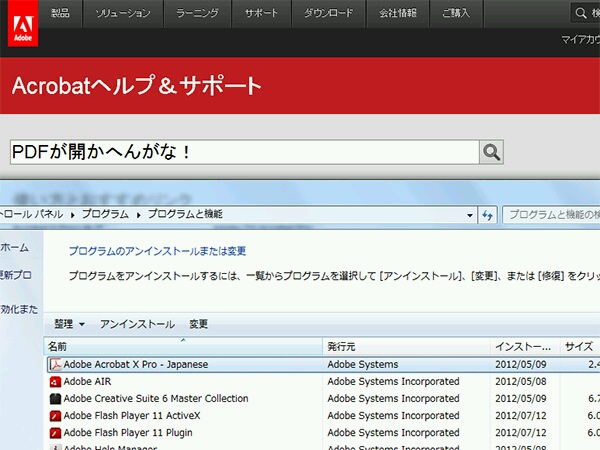
Task: Click the 2012/07/12 date of Flash Player ActiveX
Action: point(521,416)
